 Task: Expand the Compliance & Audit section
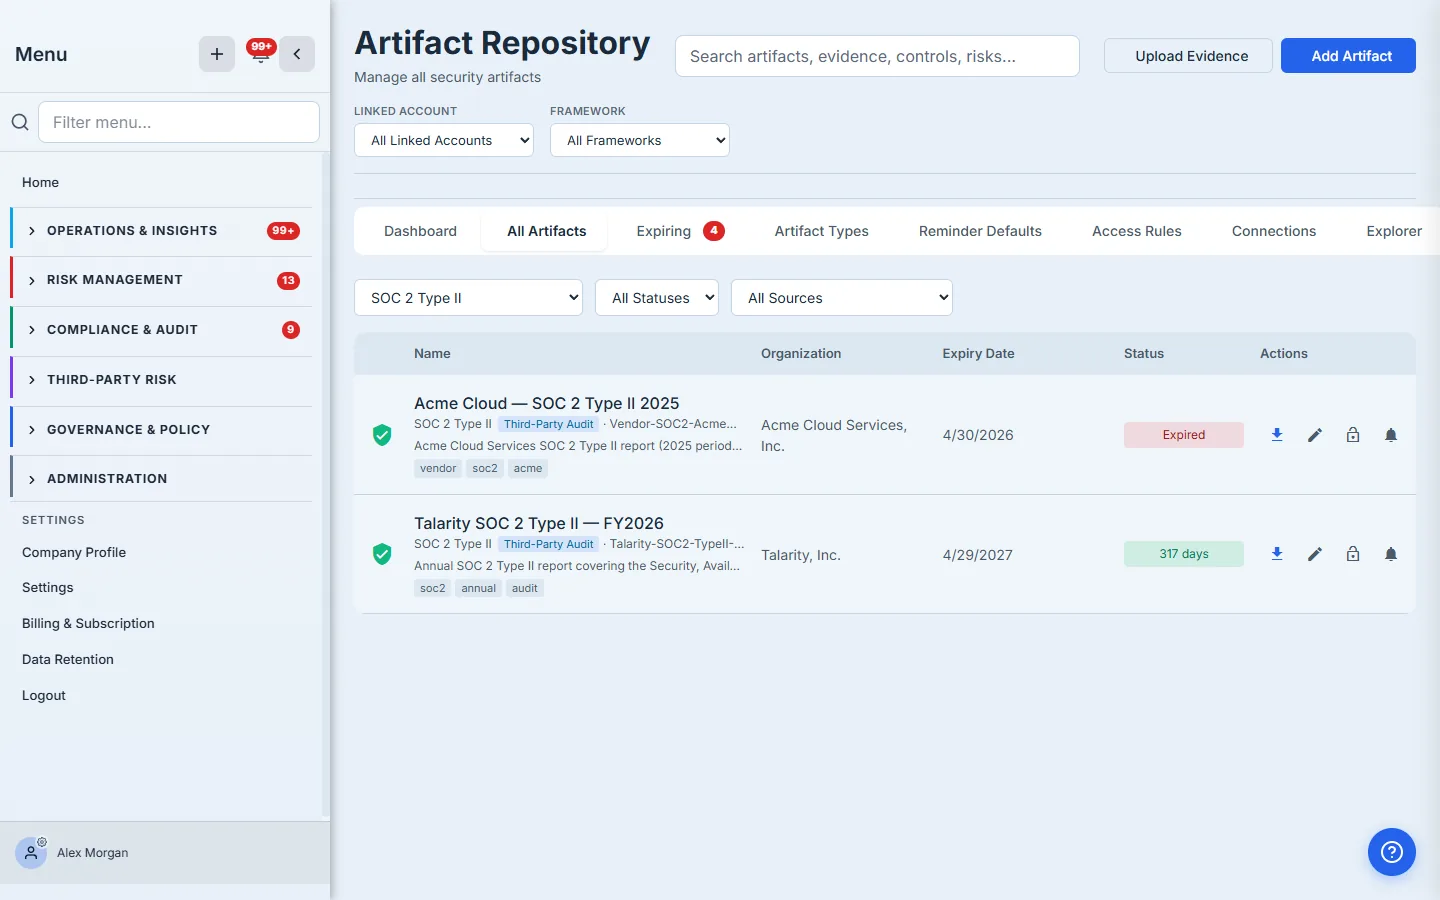point(161,330)
